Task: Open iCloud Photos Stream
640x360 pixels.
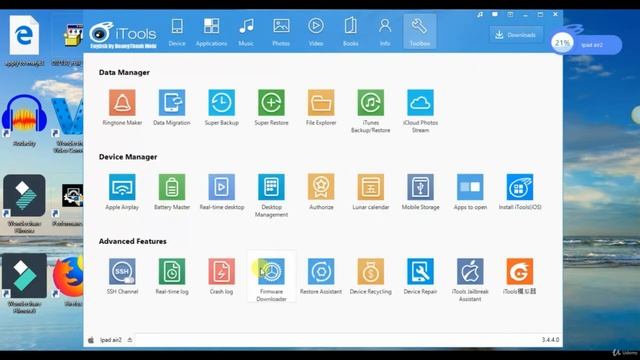Action: (x=420, y=103)
